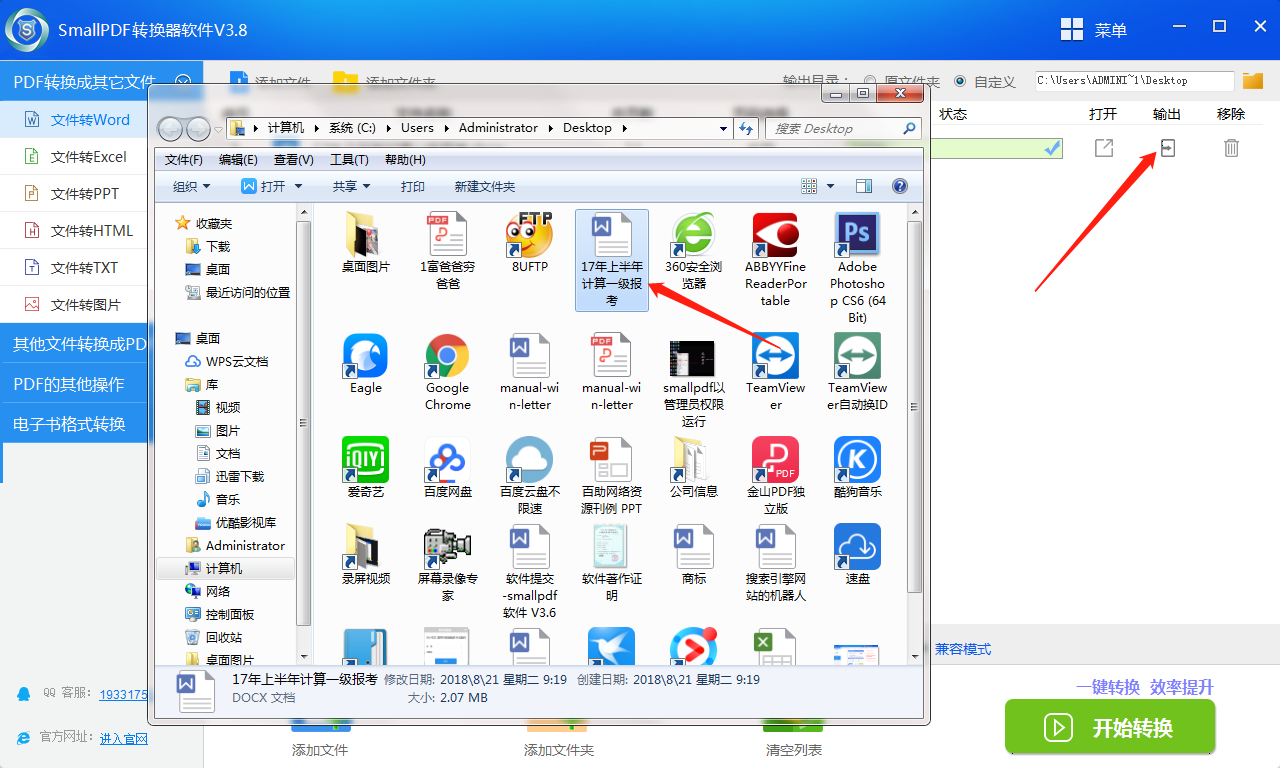The height and width of the screenshot is (768, 1280).
Task: Click the open file icon in SmallPDF row
Action: tap(1103, 148)
